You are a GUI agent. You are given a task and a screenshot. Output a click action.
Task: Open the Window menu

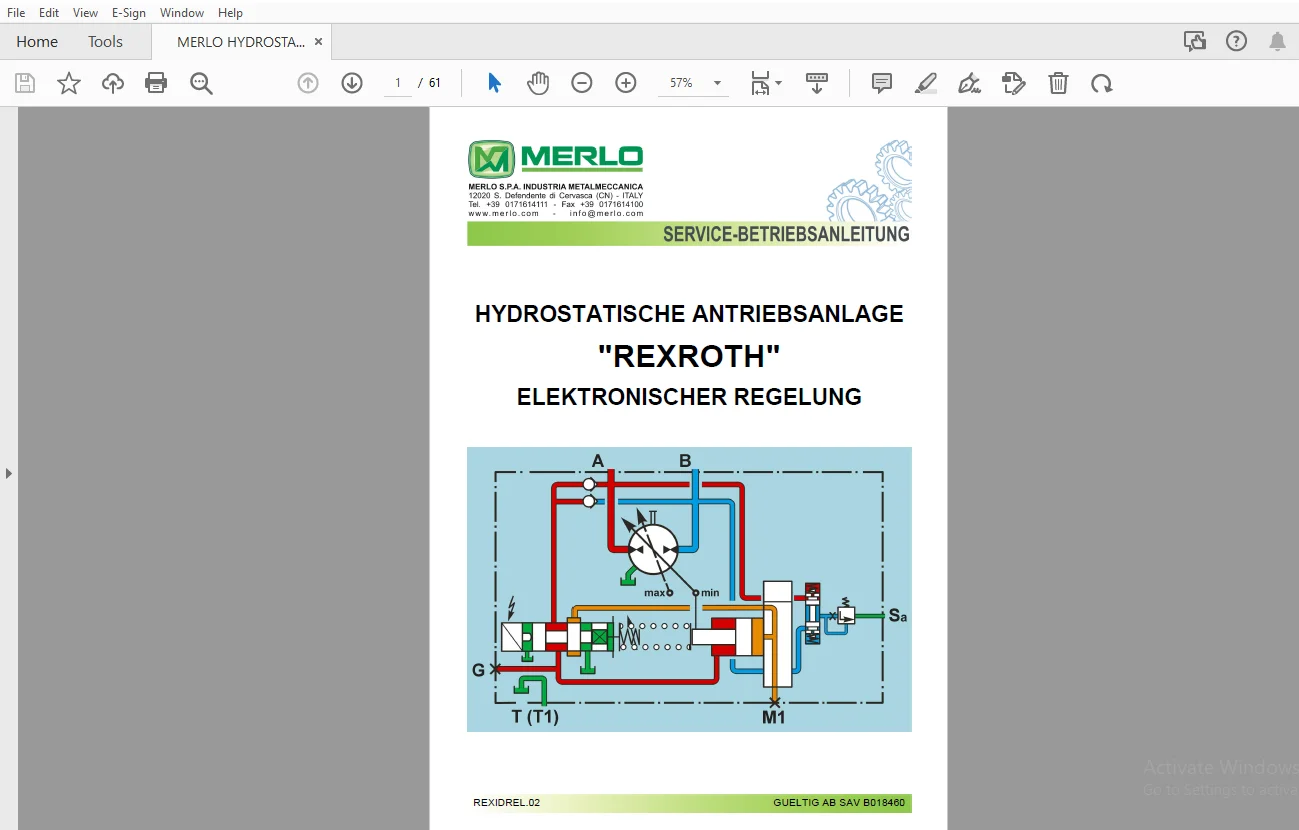(x=182, y=13)
